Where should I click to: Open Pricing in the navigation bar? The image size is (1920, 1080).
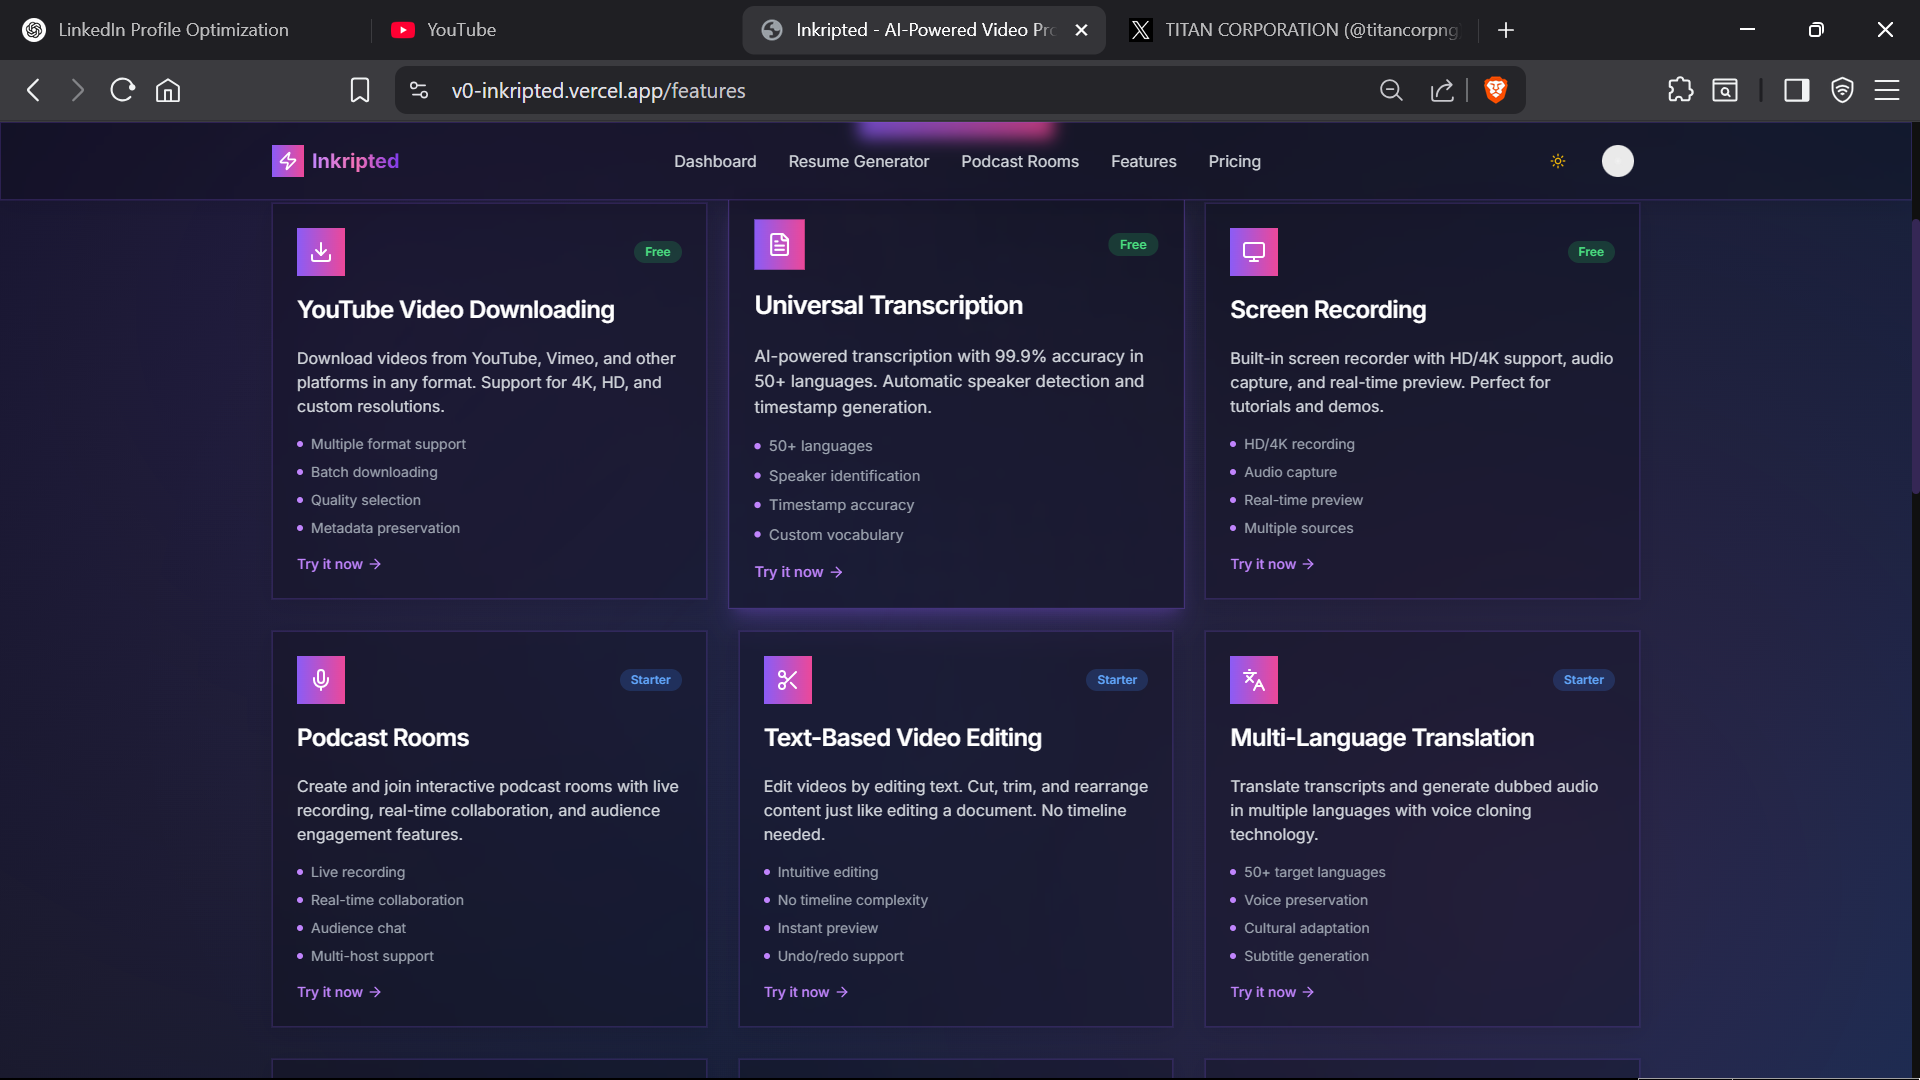[x=1235, y=161]
